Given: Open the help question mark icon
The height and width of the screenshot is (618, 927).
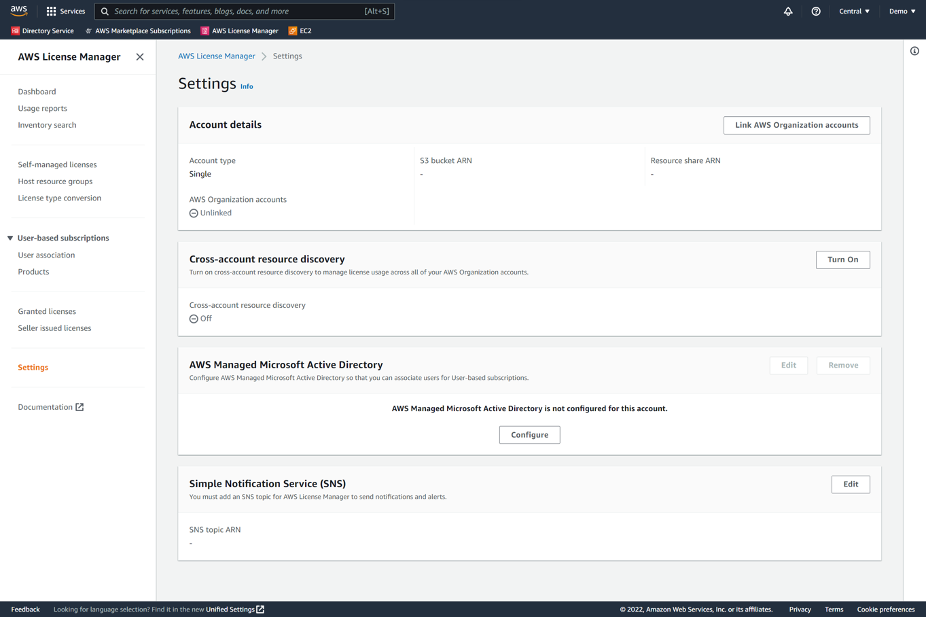Looking at the screenshot, I should coord(816,11).
